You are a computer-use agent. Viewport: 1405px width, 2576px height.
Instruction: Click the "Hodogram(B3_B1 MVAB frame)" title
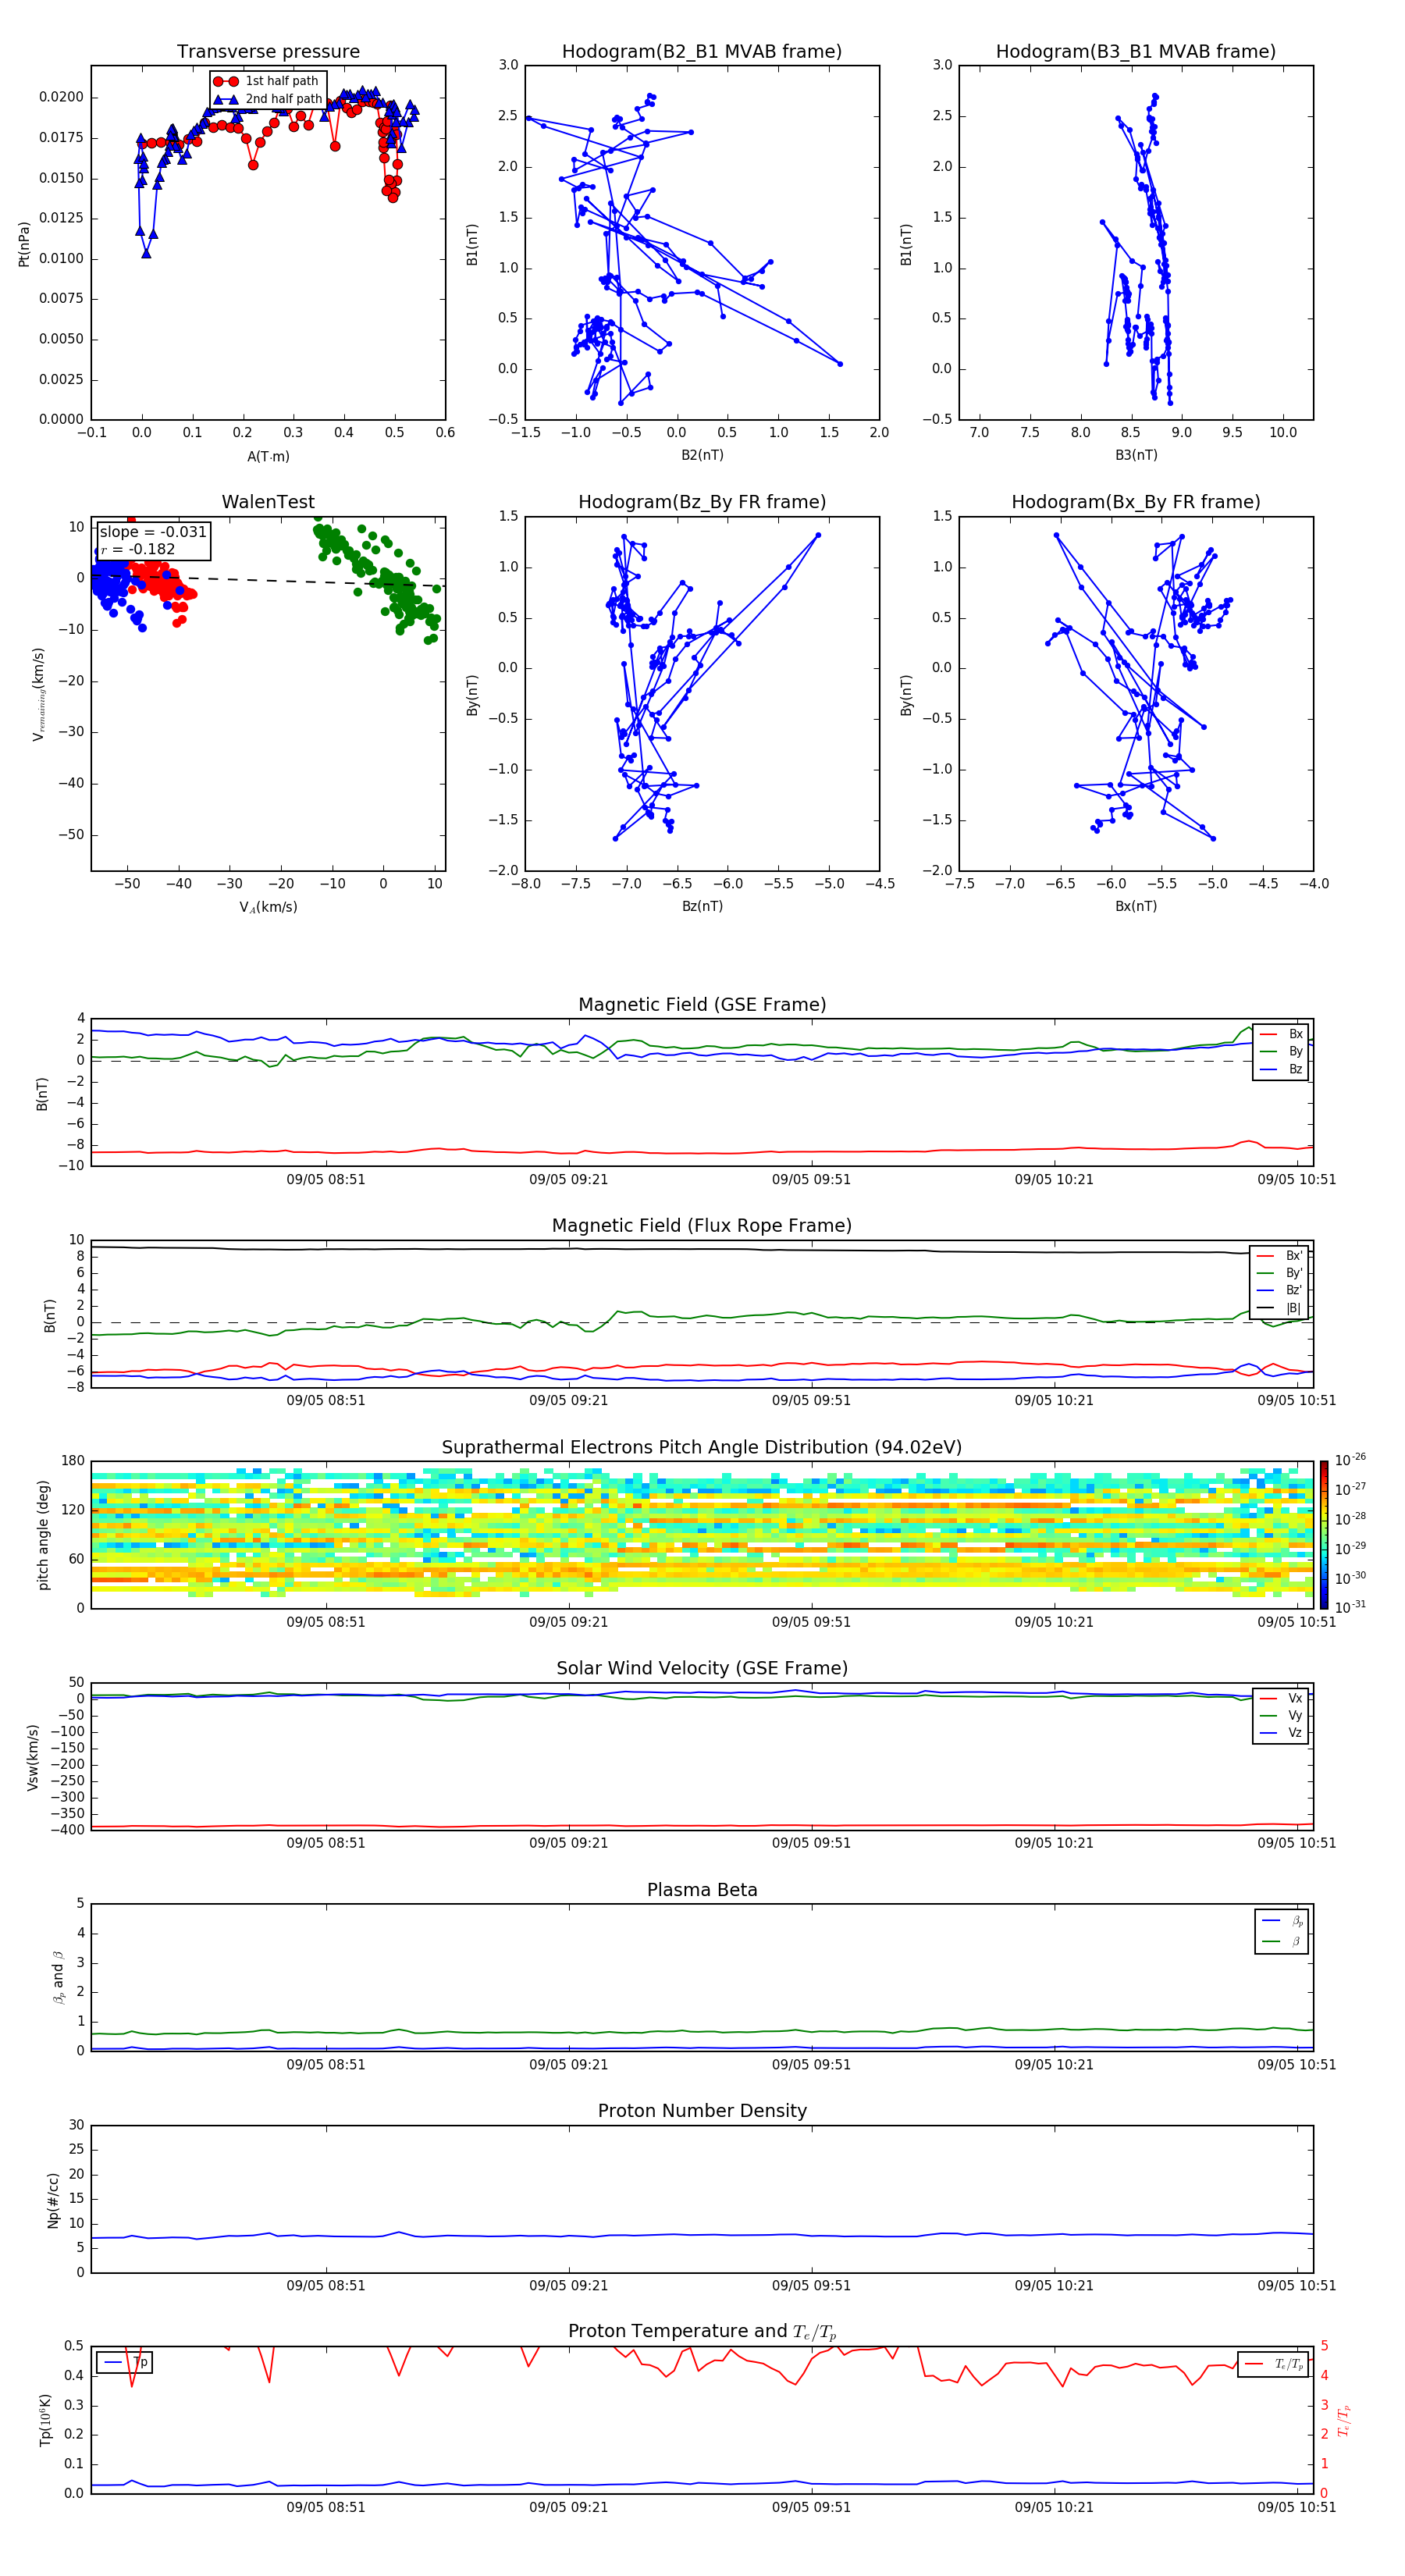coord(1136,52)
